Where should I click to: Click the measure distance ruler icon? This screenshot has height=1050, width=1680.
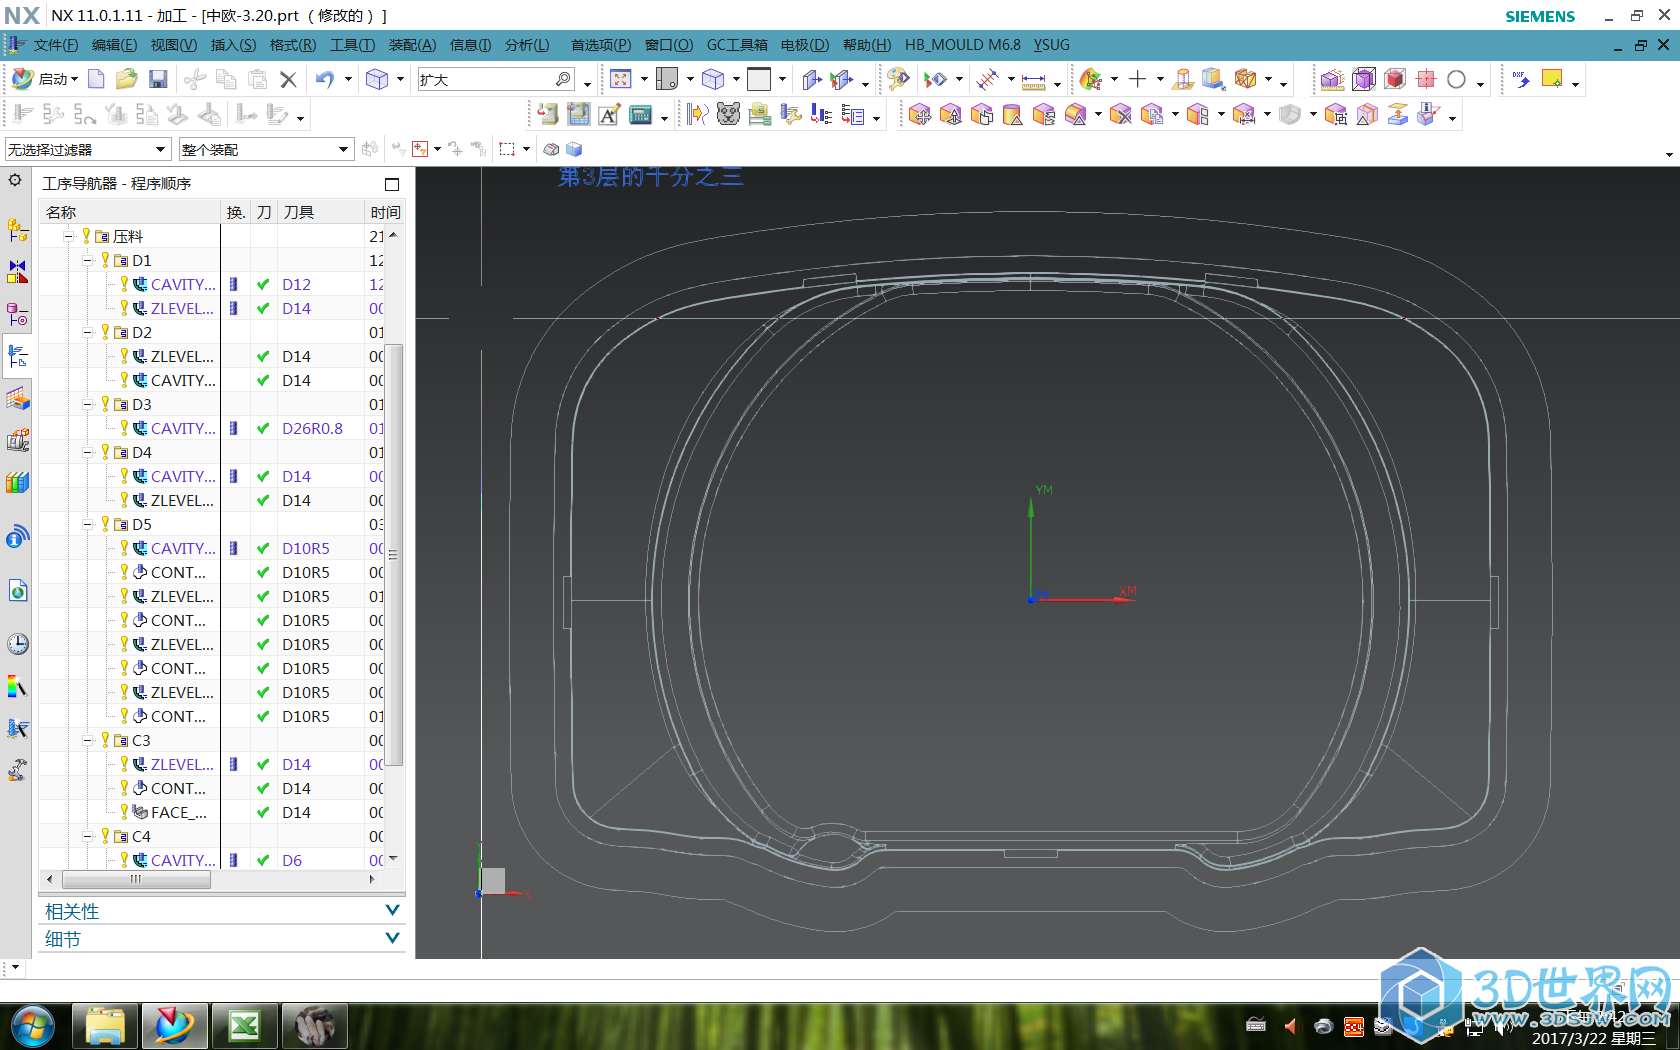tap(1033, 80)
